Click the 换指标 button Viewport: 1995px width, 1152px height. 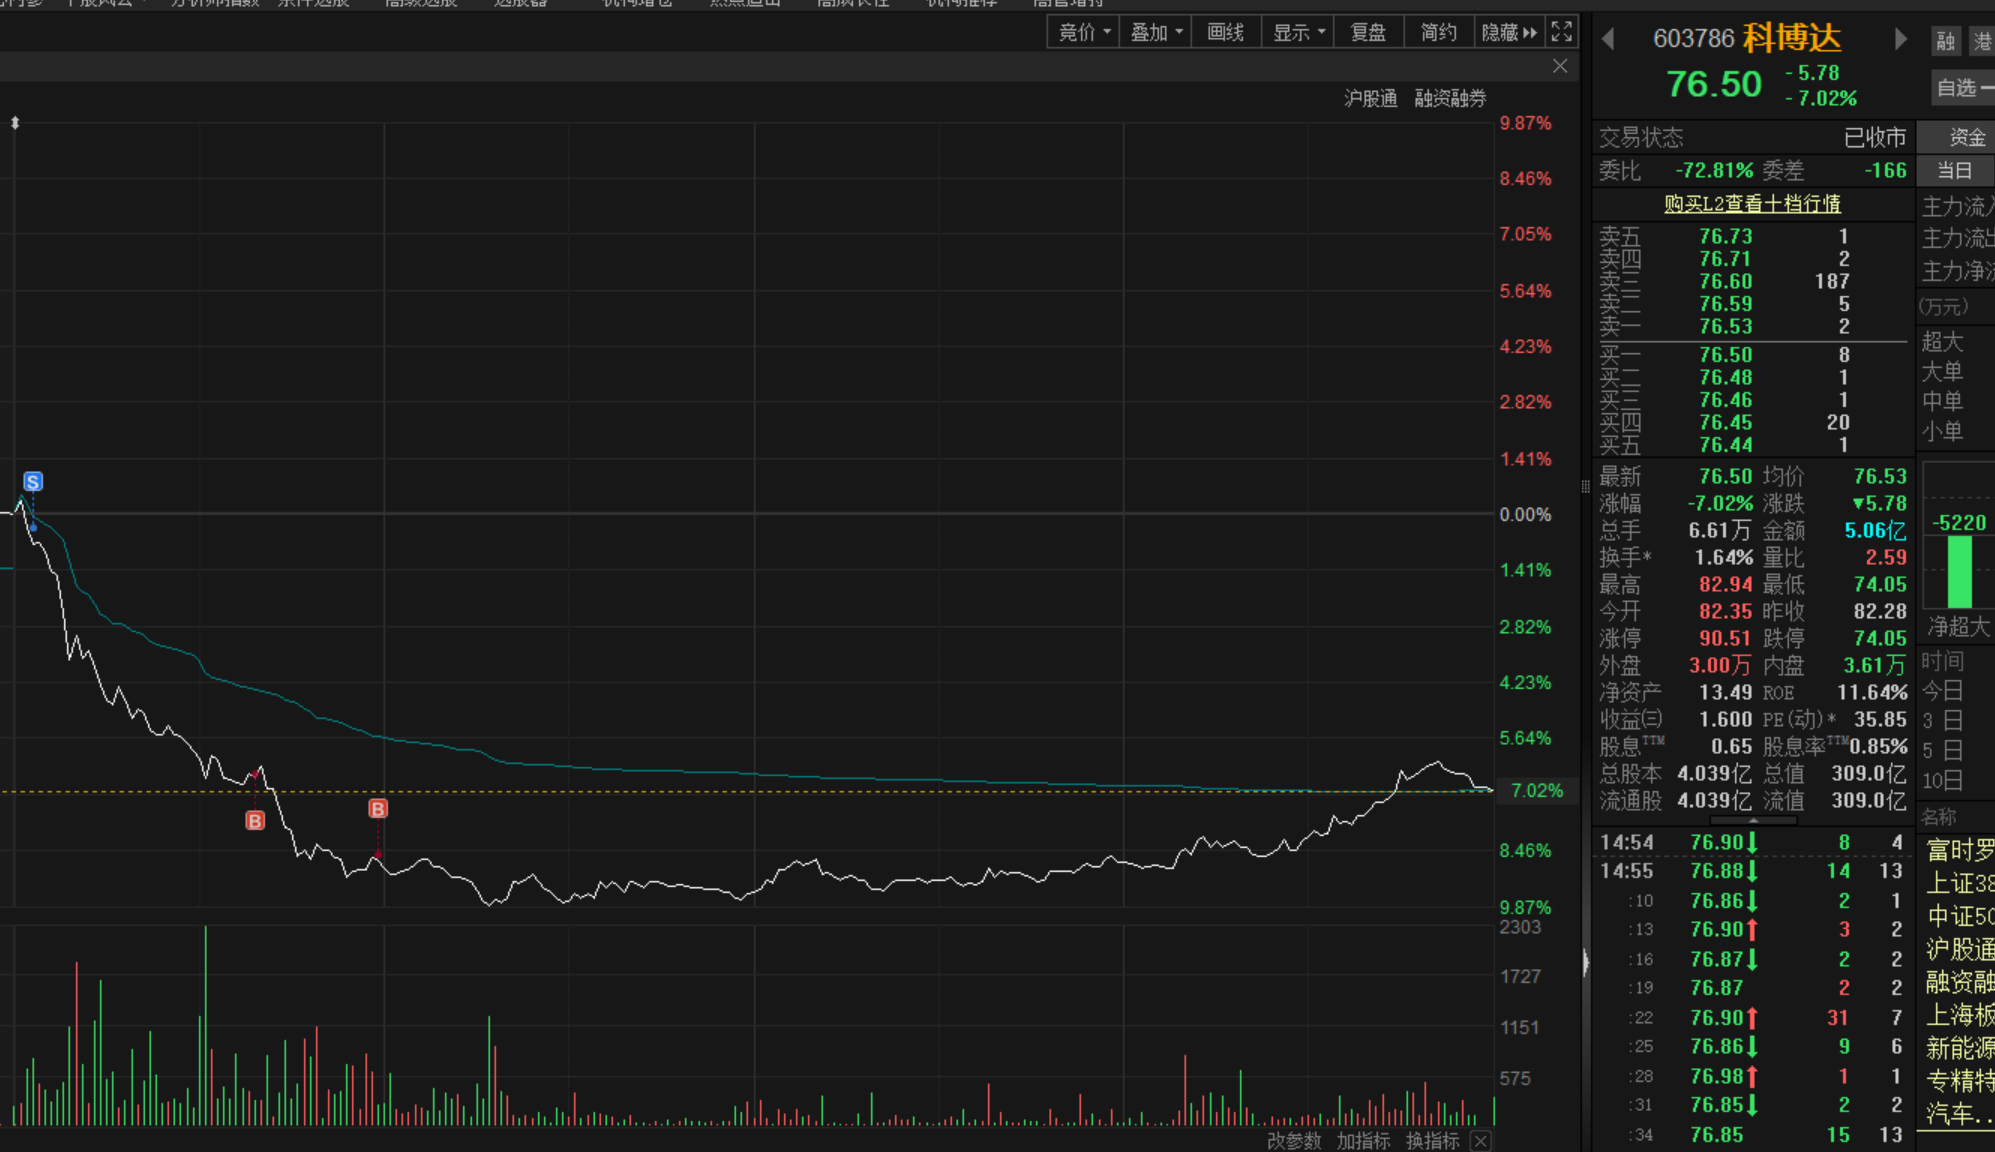click(1432, 1141)
